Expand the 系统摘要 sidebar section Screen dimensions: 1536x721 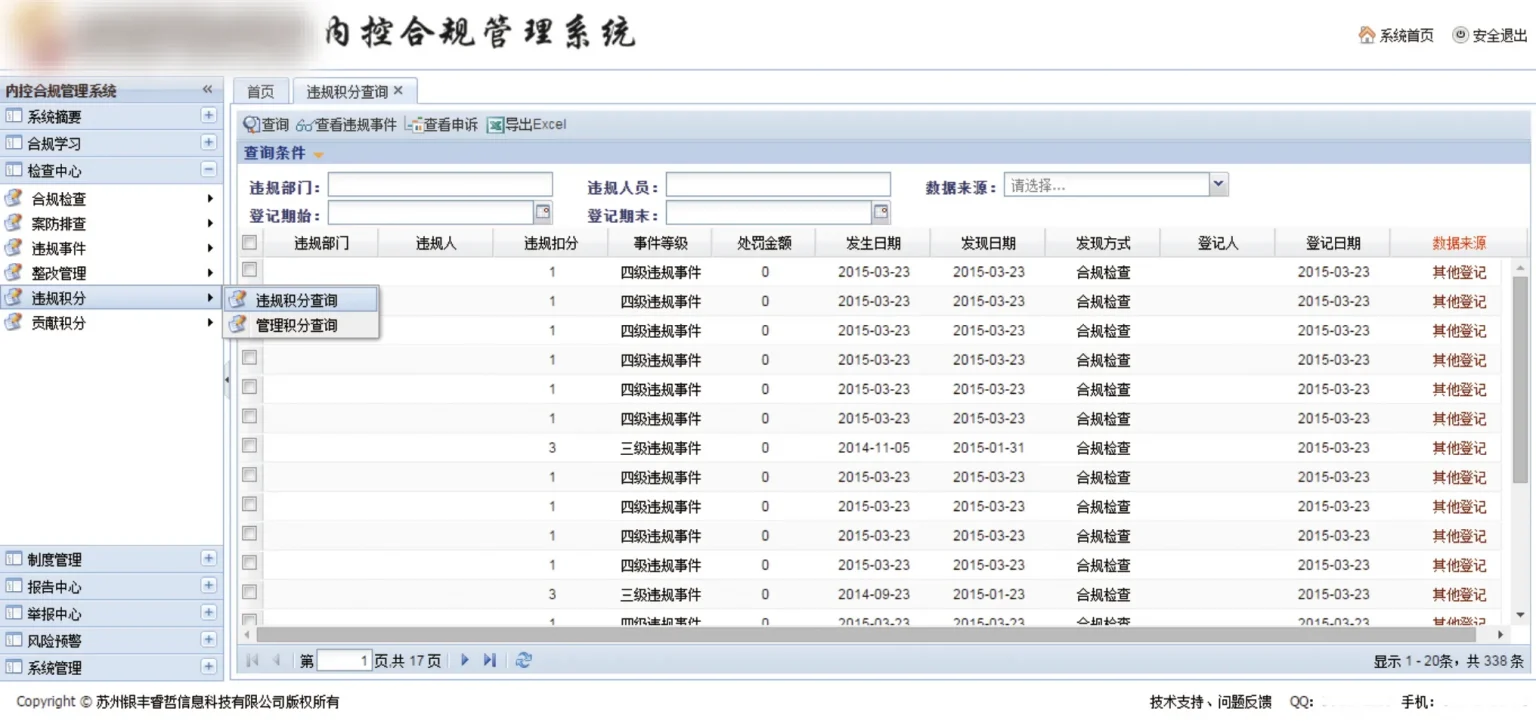208,116
